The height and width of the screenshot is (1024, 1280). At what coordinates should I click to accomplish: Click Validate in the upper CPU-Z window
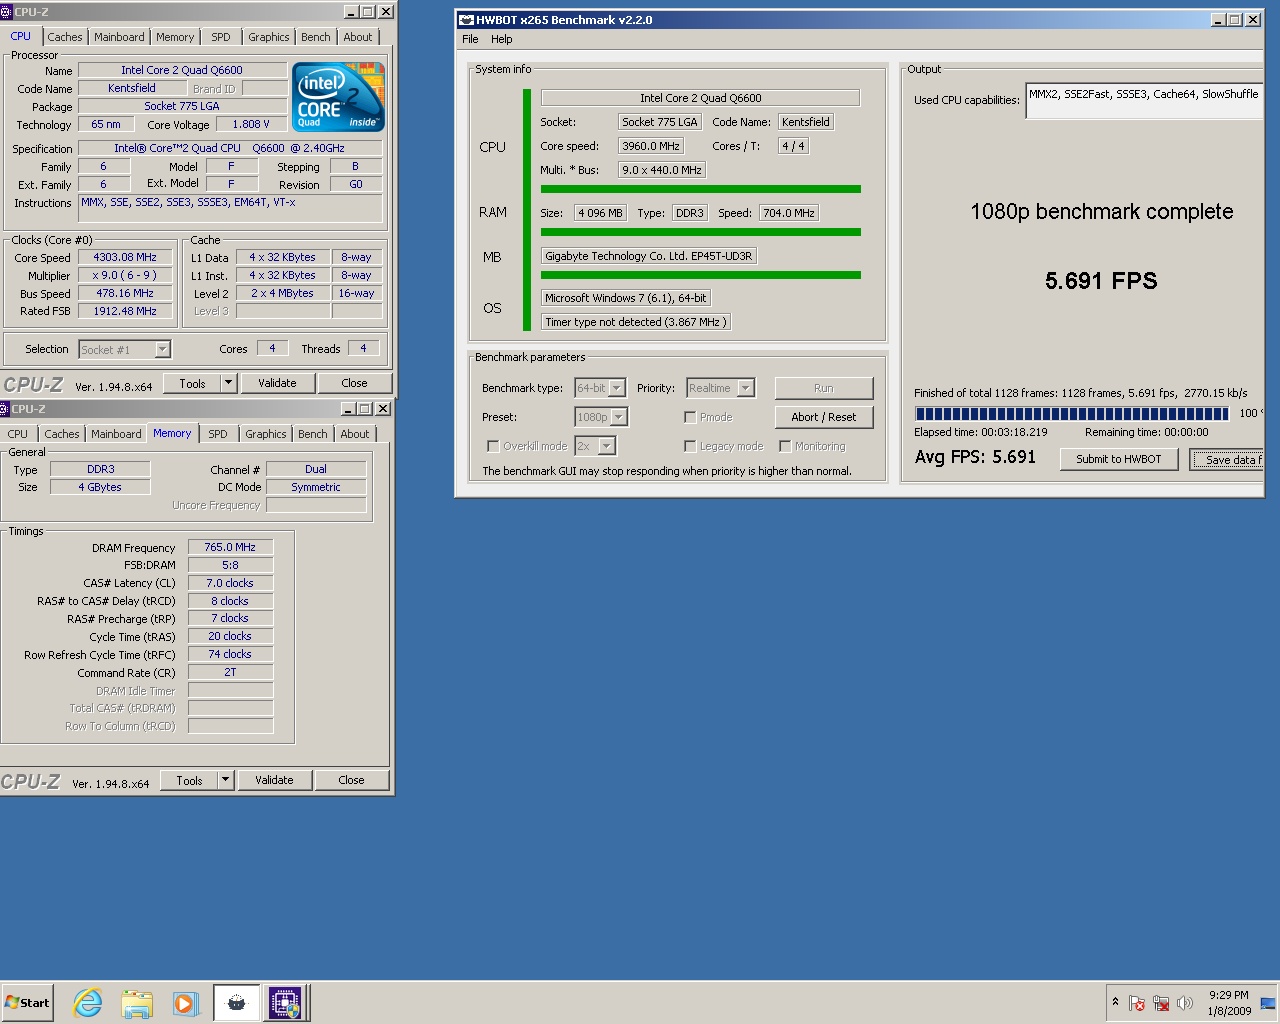[x=277, y=383]
